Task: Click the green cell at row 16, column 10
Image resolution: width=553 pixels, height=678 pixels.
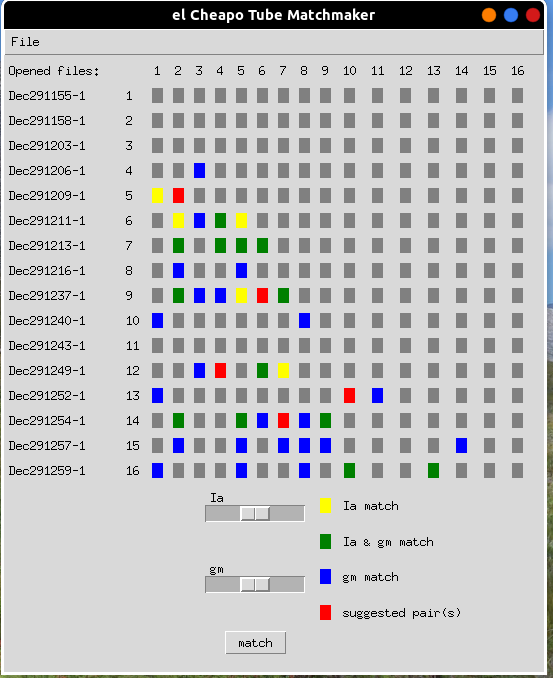Action: pos(349,470)
